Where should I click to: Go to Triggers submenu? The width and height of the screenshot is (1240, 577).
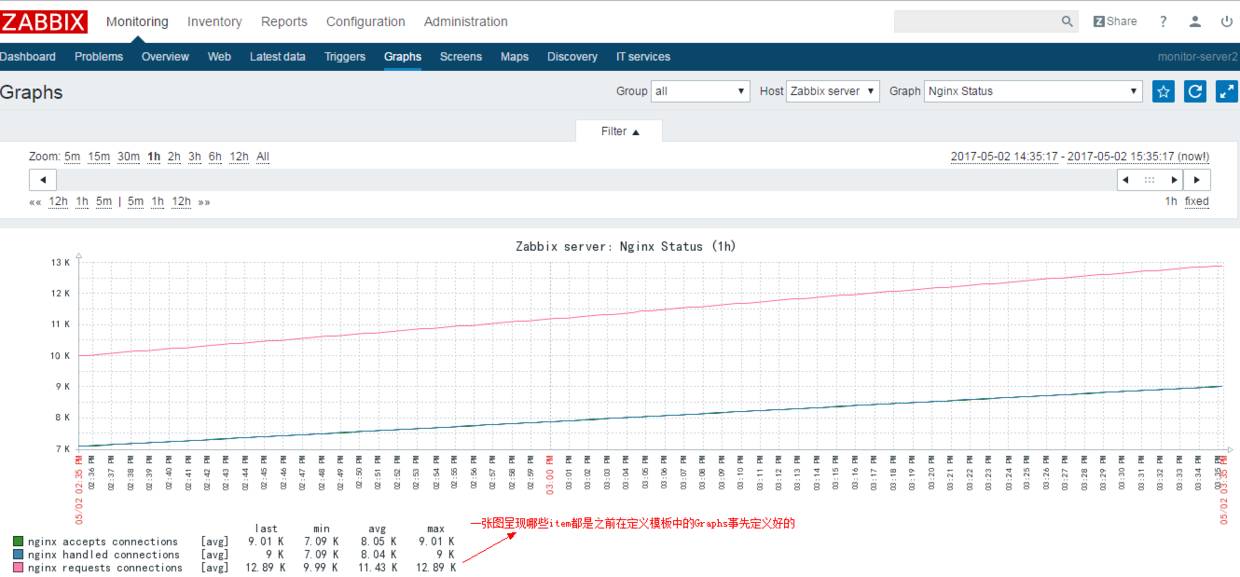tap(345, 57)
